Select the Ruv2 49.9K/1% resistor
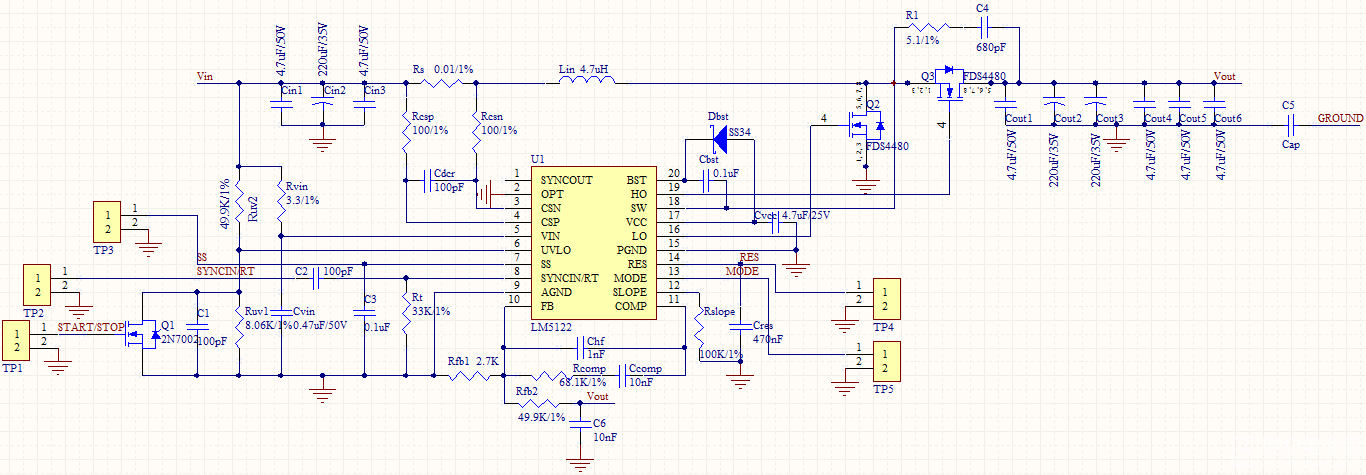Viewport: 1366px width, 475px height. pyautogui.click(x=238, y=201)
